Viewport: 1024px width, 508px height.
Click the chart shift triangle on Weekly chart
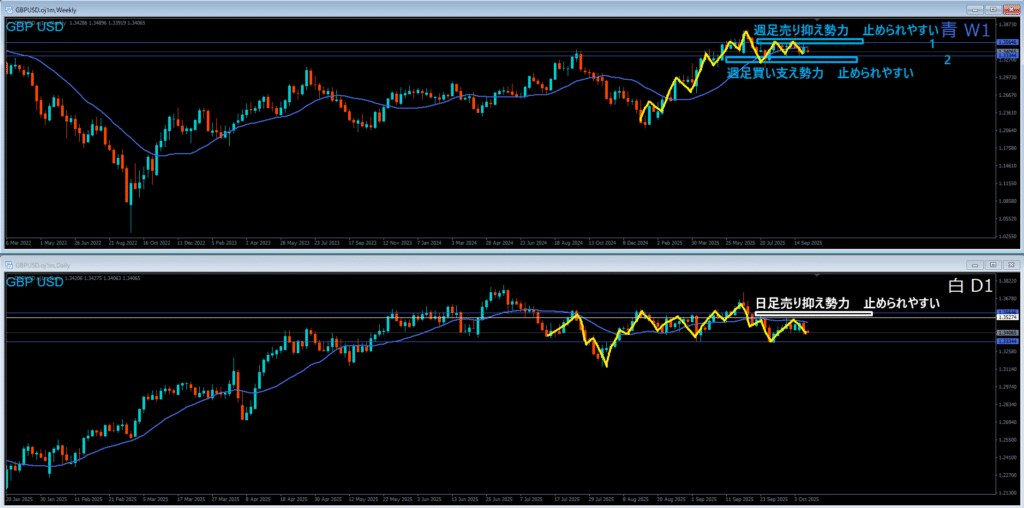[817, 18]
